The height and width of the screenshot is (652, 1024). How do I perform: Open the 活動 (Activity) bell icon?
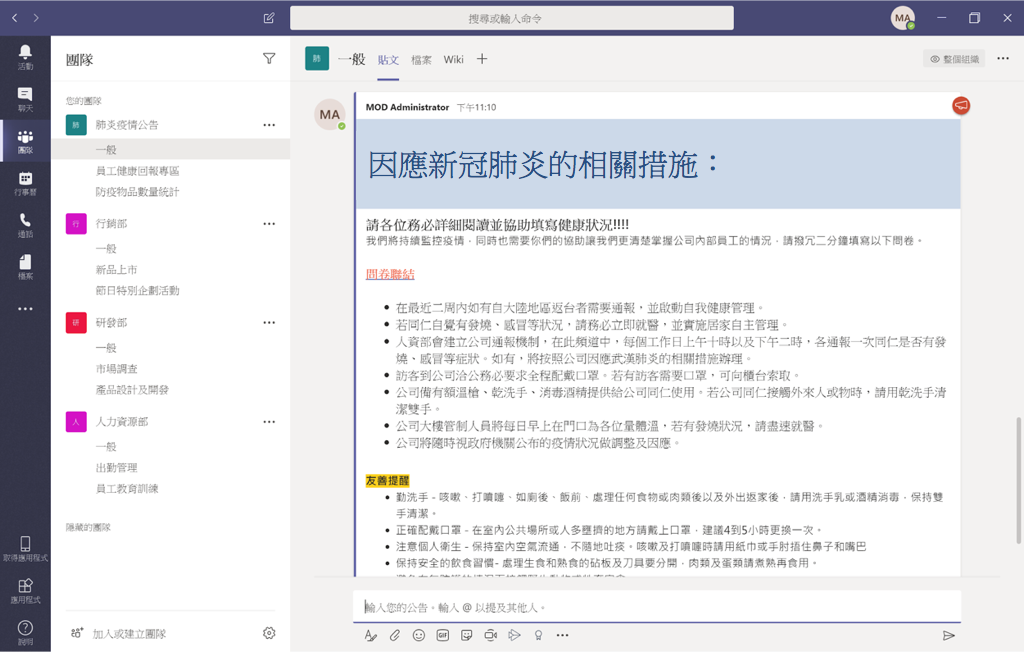tap(25, 56)
